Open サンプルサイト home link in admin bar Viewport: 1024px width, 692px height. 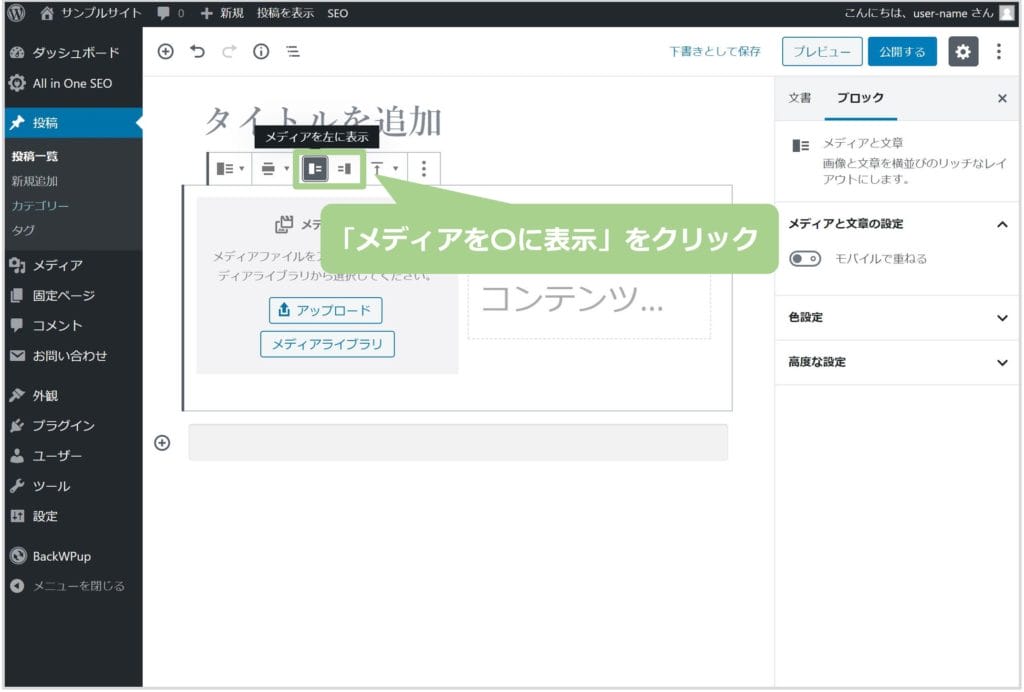pos(90,13)
